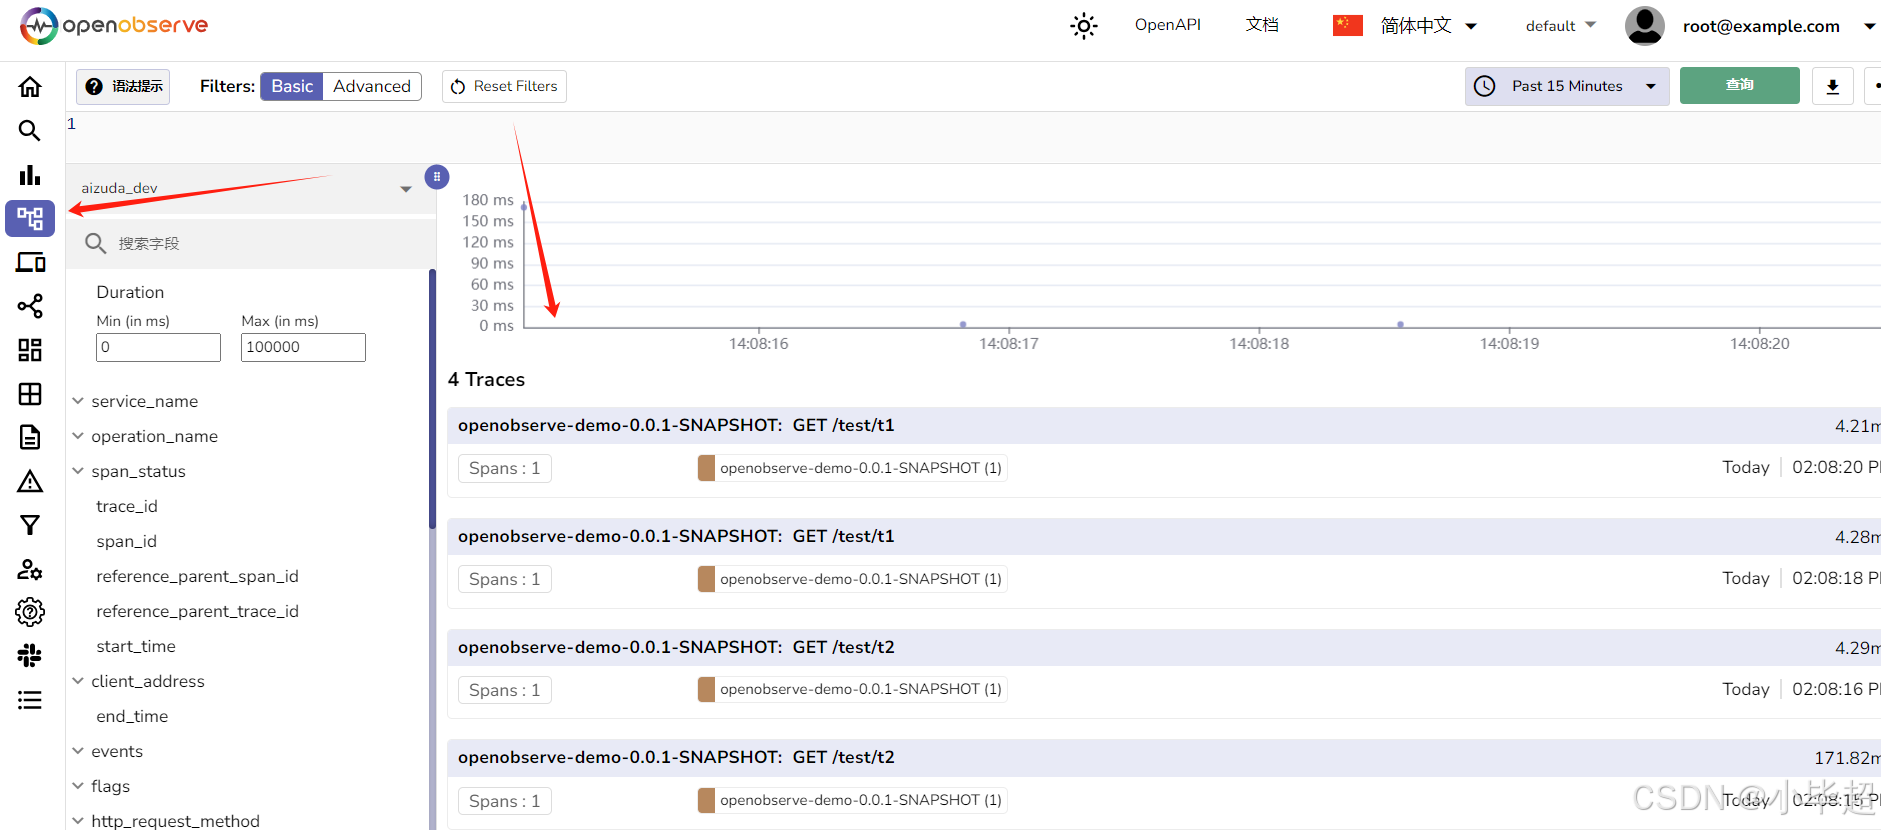Viewport: 1881px width, 830px height.
Task: Open the Past 15 Minutes time dropdown
Action: [x=1567, y=86]
